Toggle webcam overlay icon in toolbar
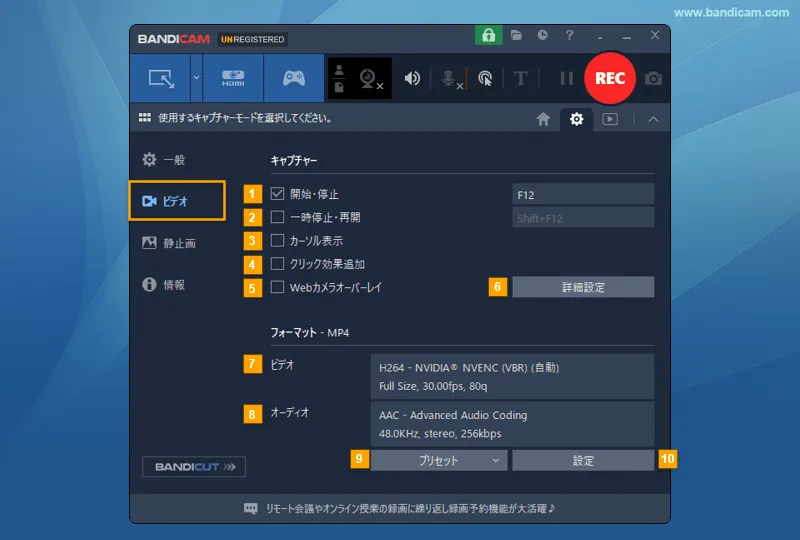The width and height of the screenshot is (800, 540). tap(371, 79)
